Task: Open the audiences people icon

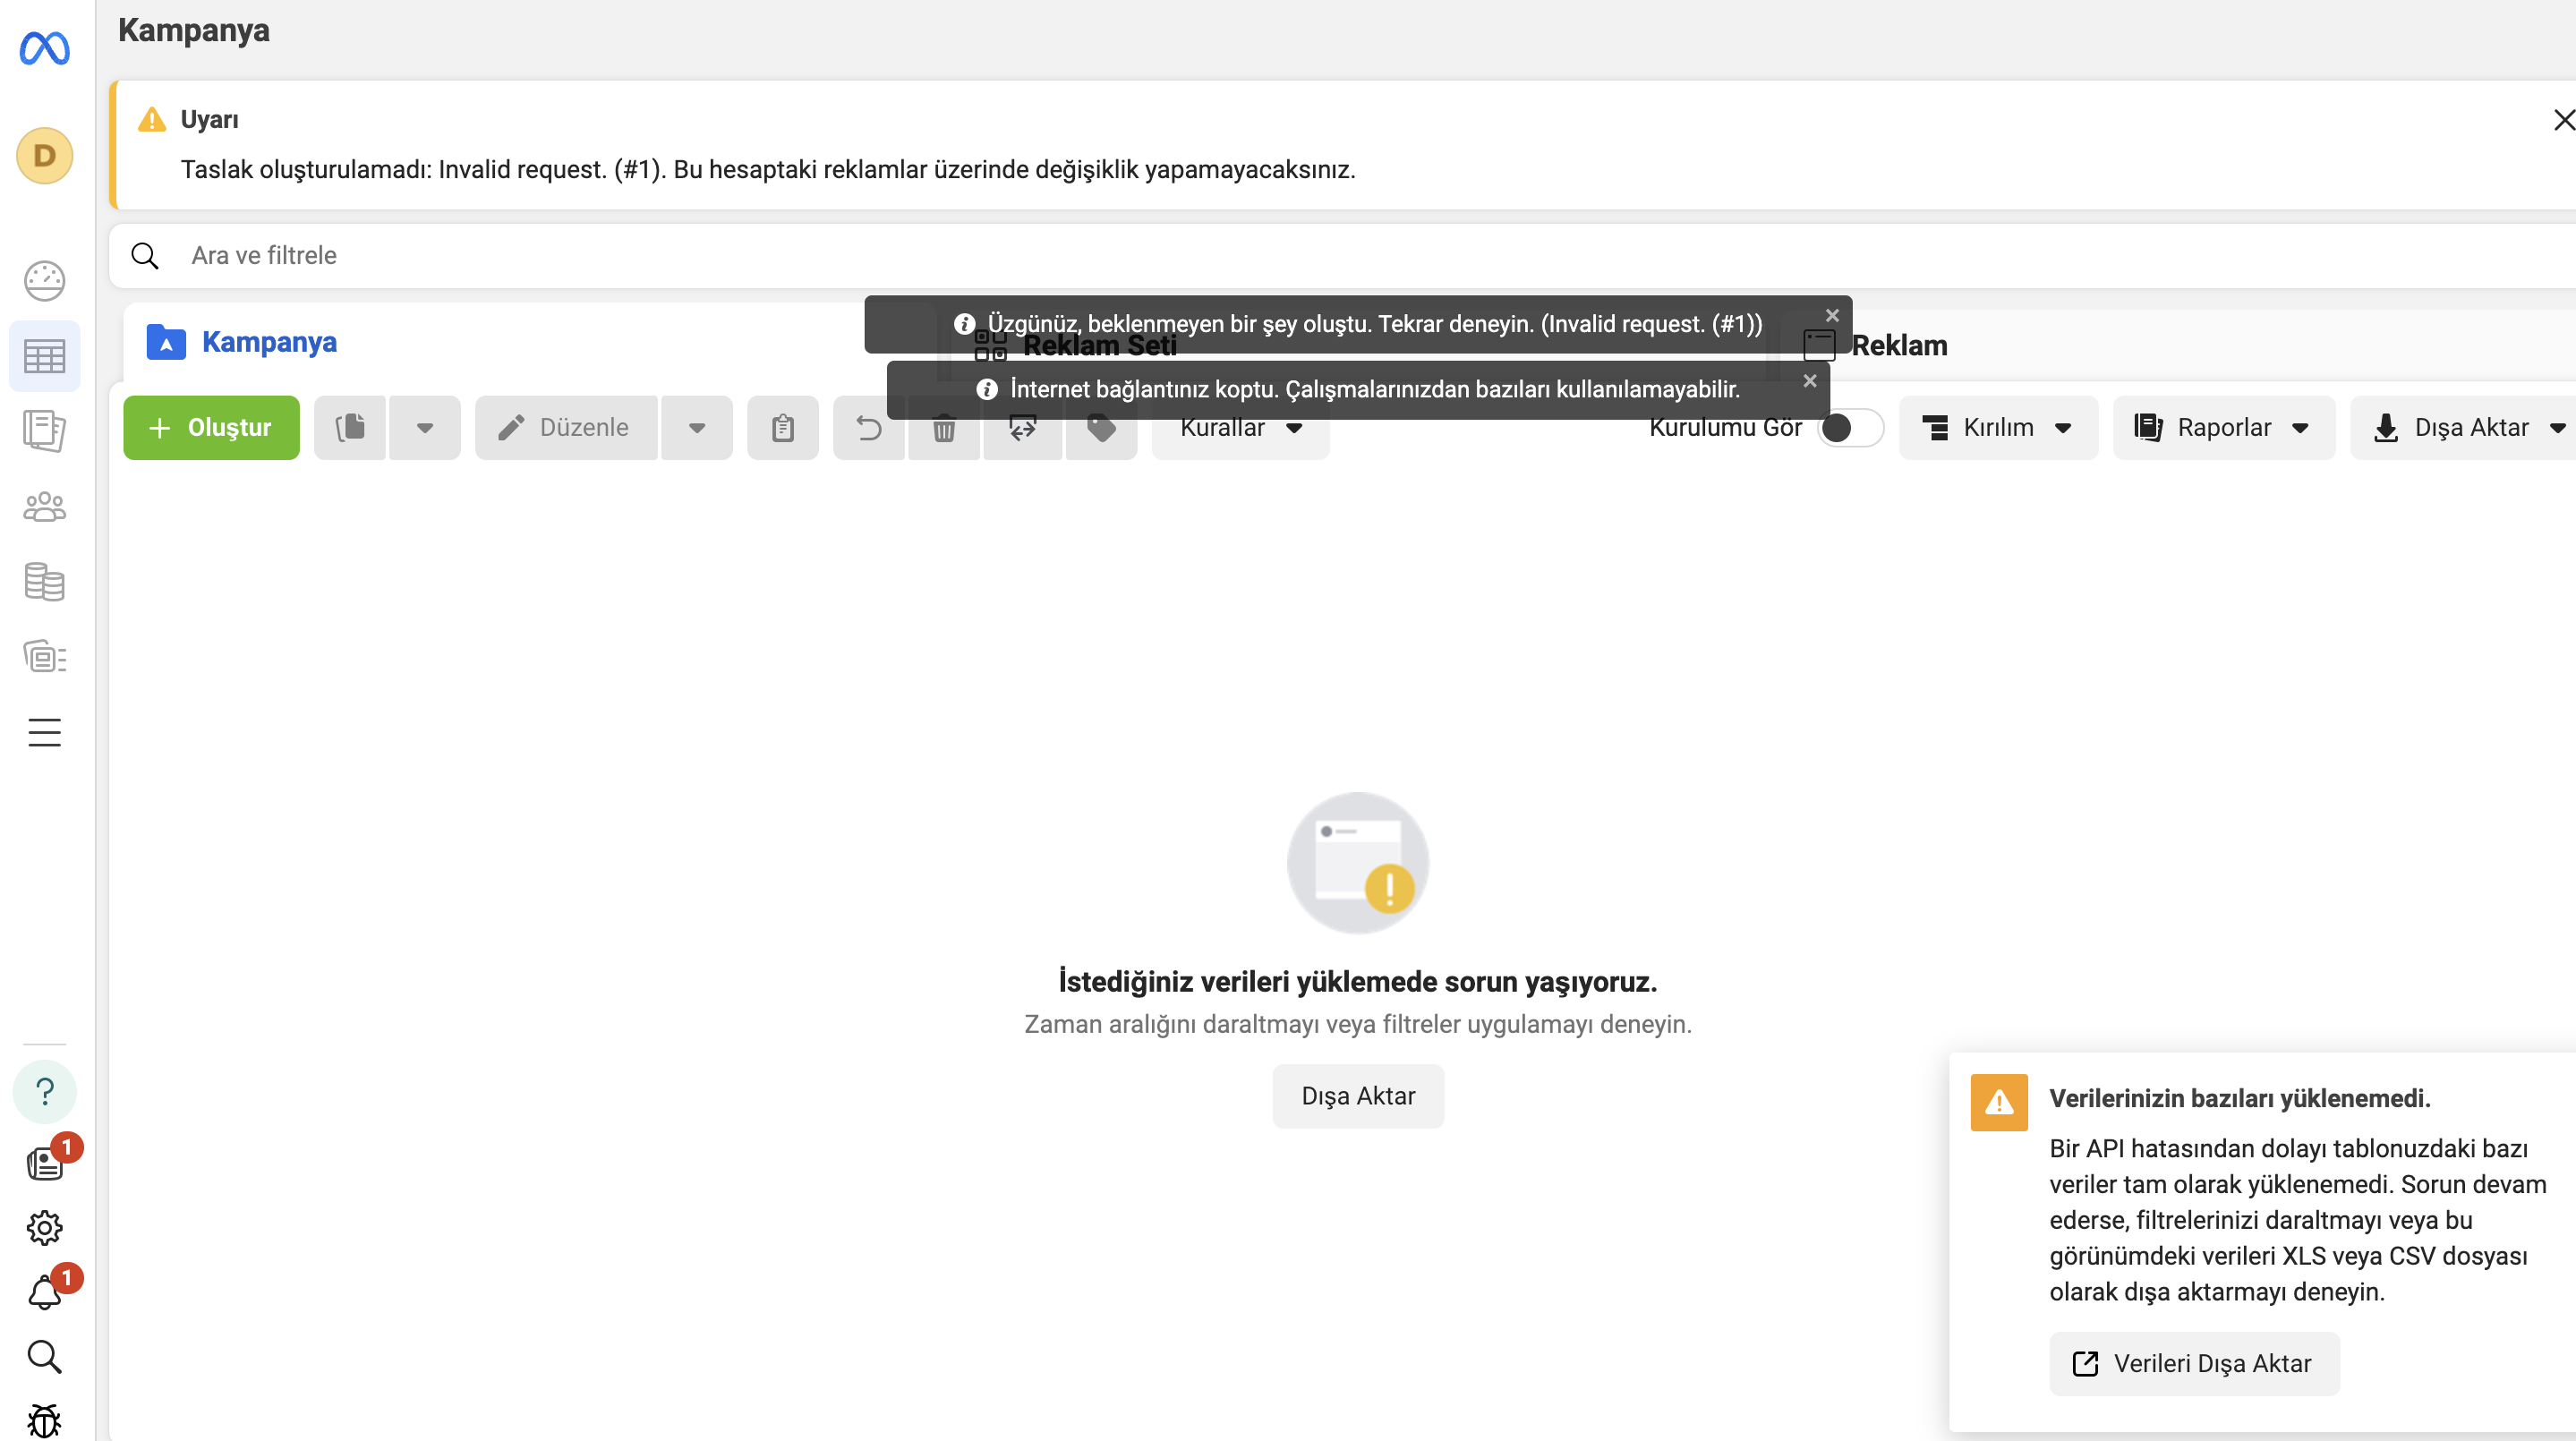Action: click(x=45, y=507)
